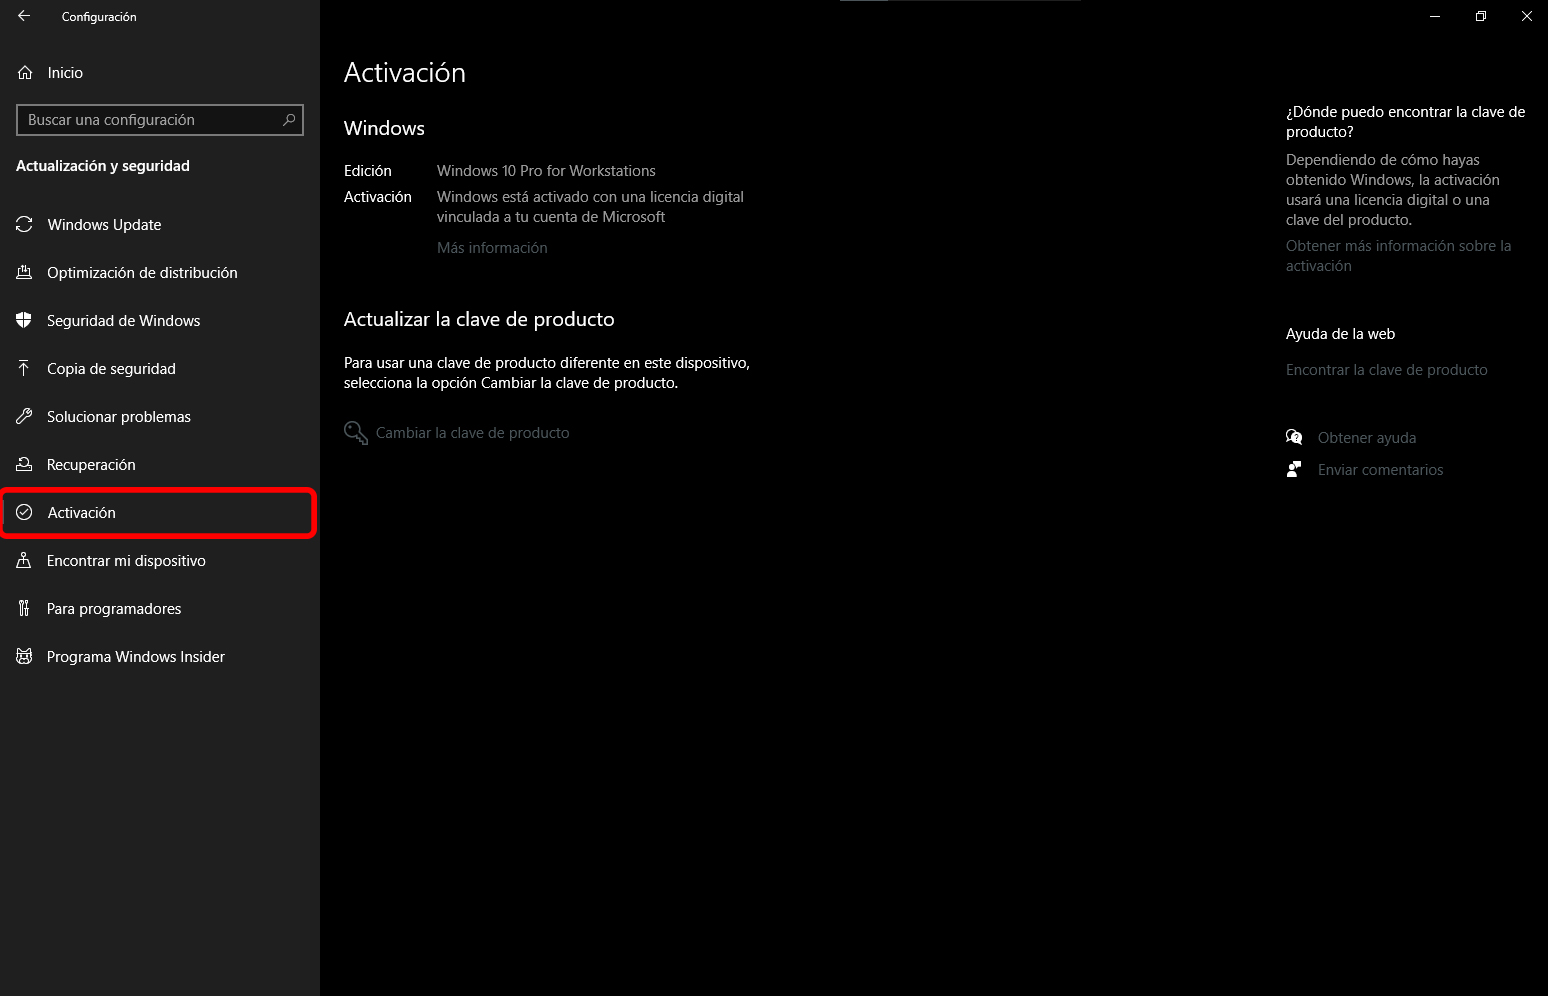Click the key icon beside Cambiar la clave
Screen dimensions: 1548x996
pyautogui.click(x=355, y=432)
